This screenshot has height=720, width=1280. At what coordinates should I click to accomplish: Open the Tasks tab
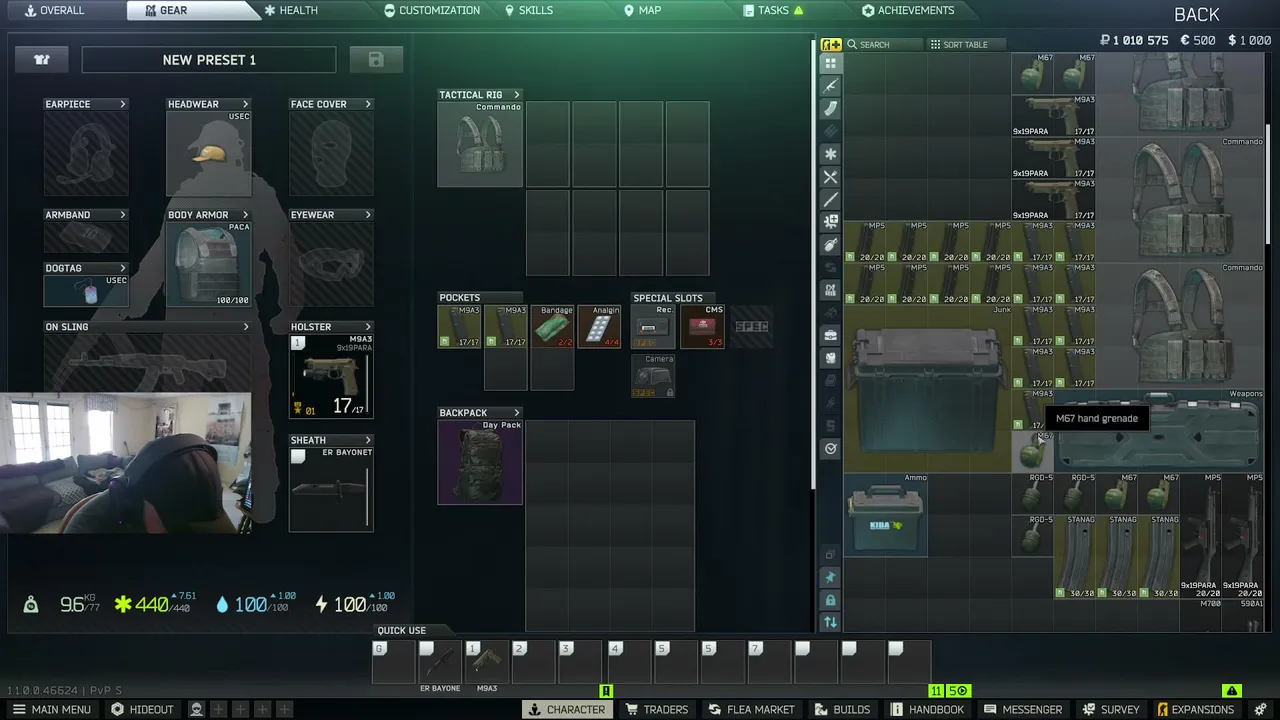coord(774,10)
